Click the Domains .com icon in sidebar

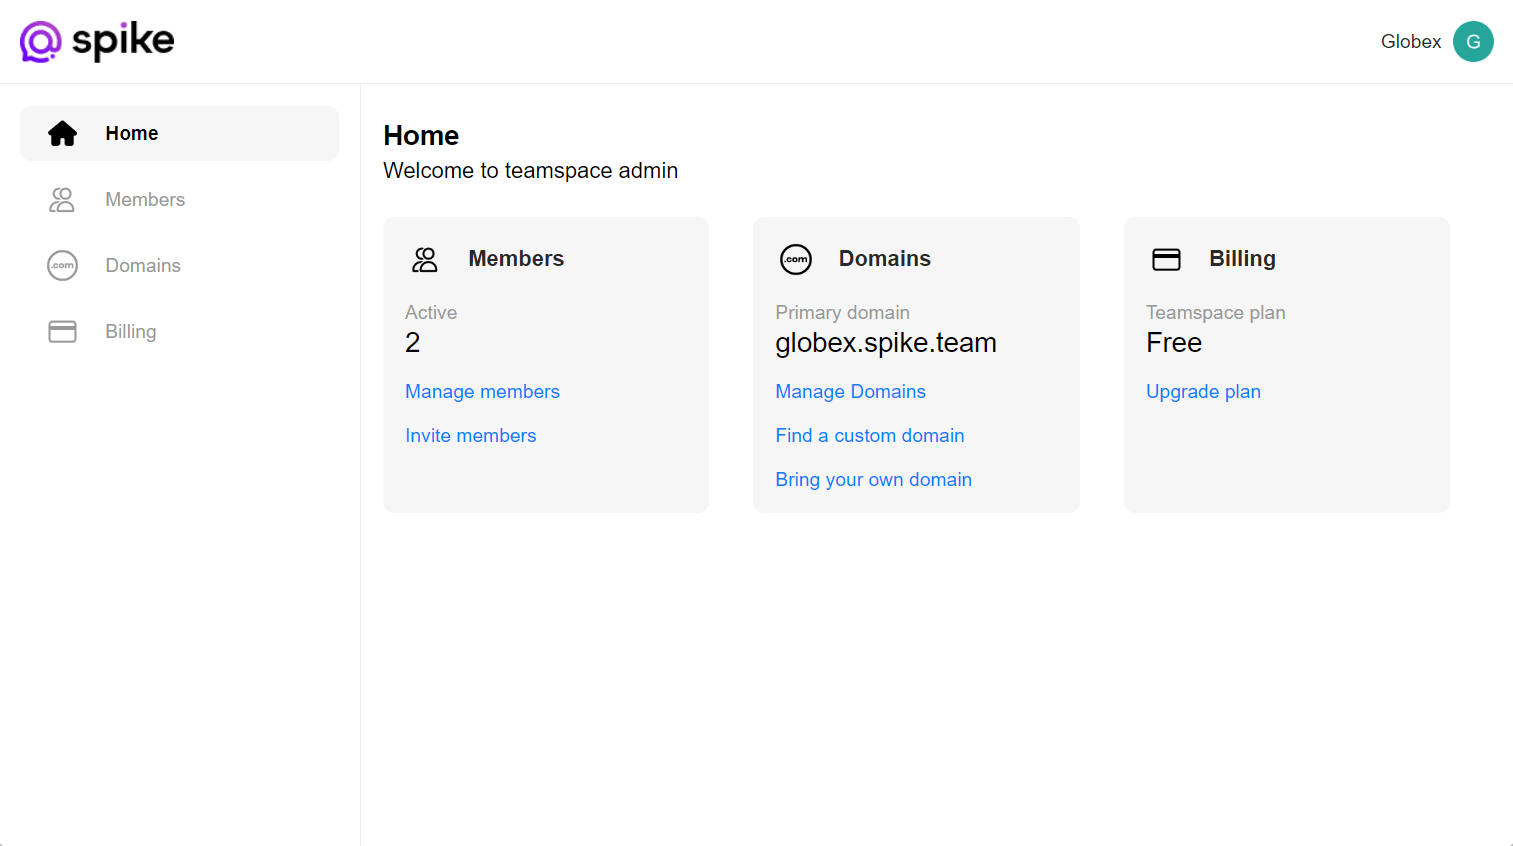pos(62,265)
